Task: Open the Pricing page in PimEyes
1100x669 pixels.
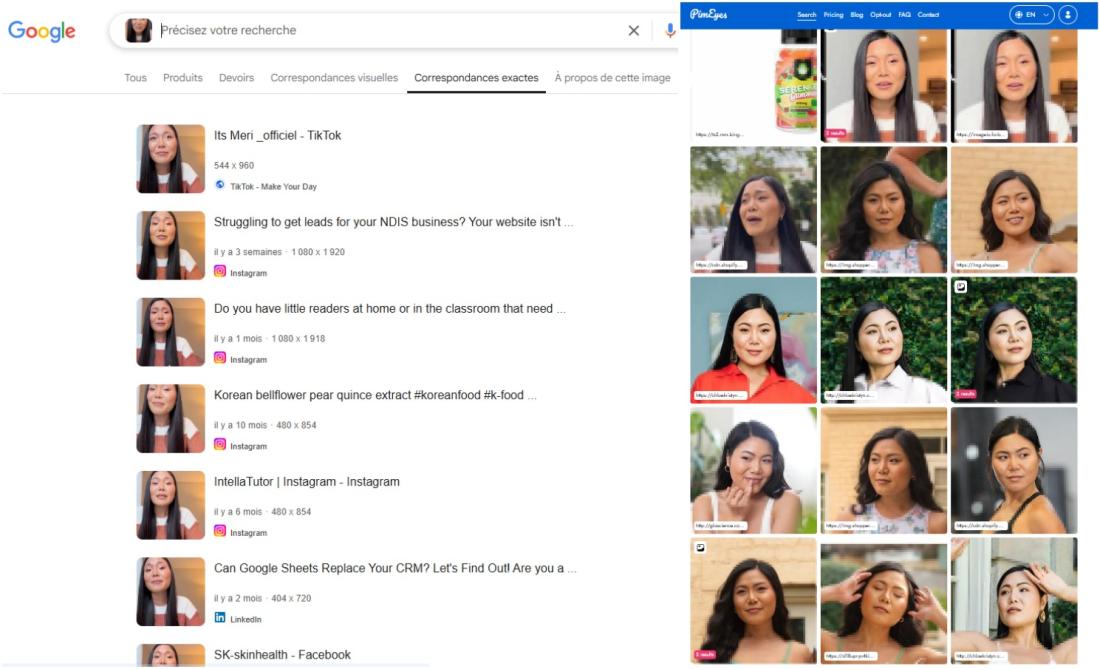Action: 833,15
